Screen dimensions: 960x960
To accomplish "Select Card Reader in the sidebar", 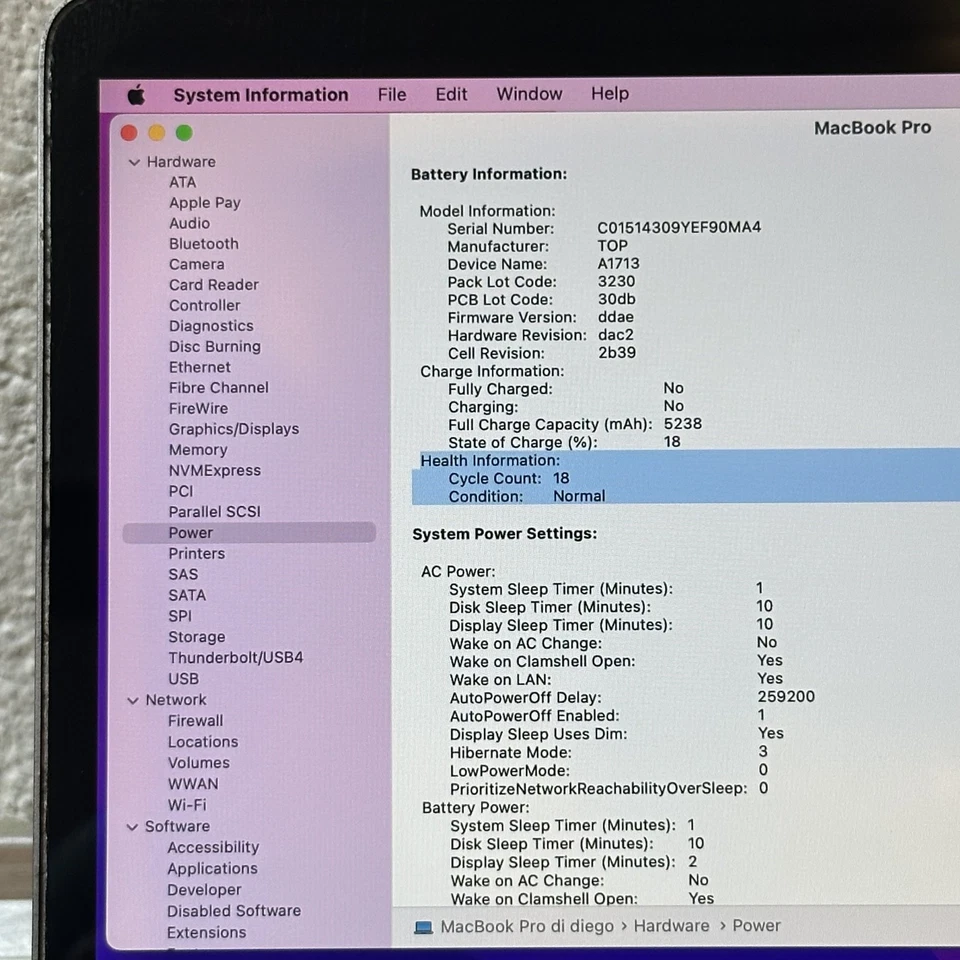I will pos(214,285).
